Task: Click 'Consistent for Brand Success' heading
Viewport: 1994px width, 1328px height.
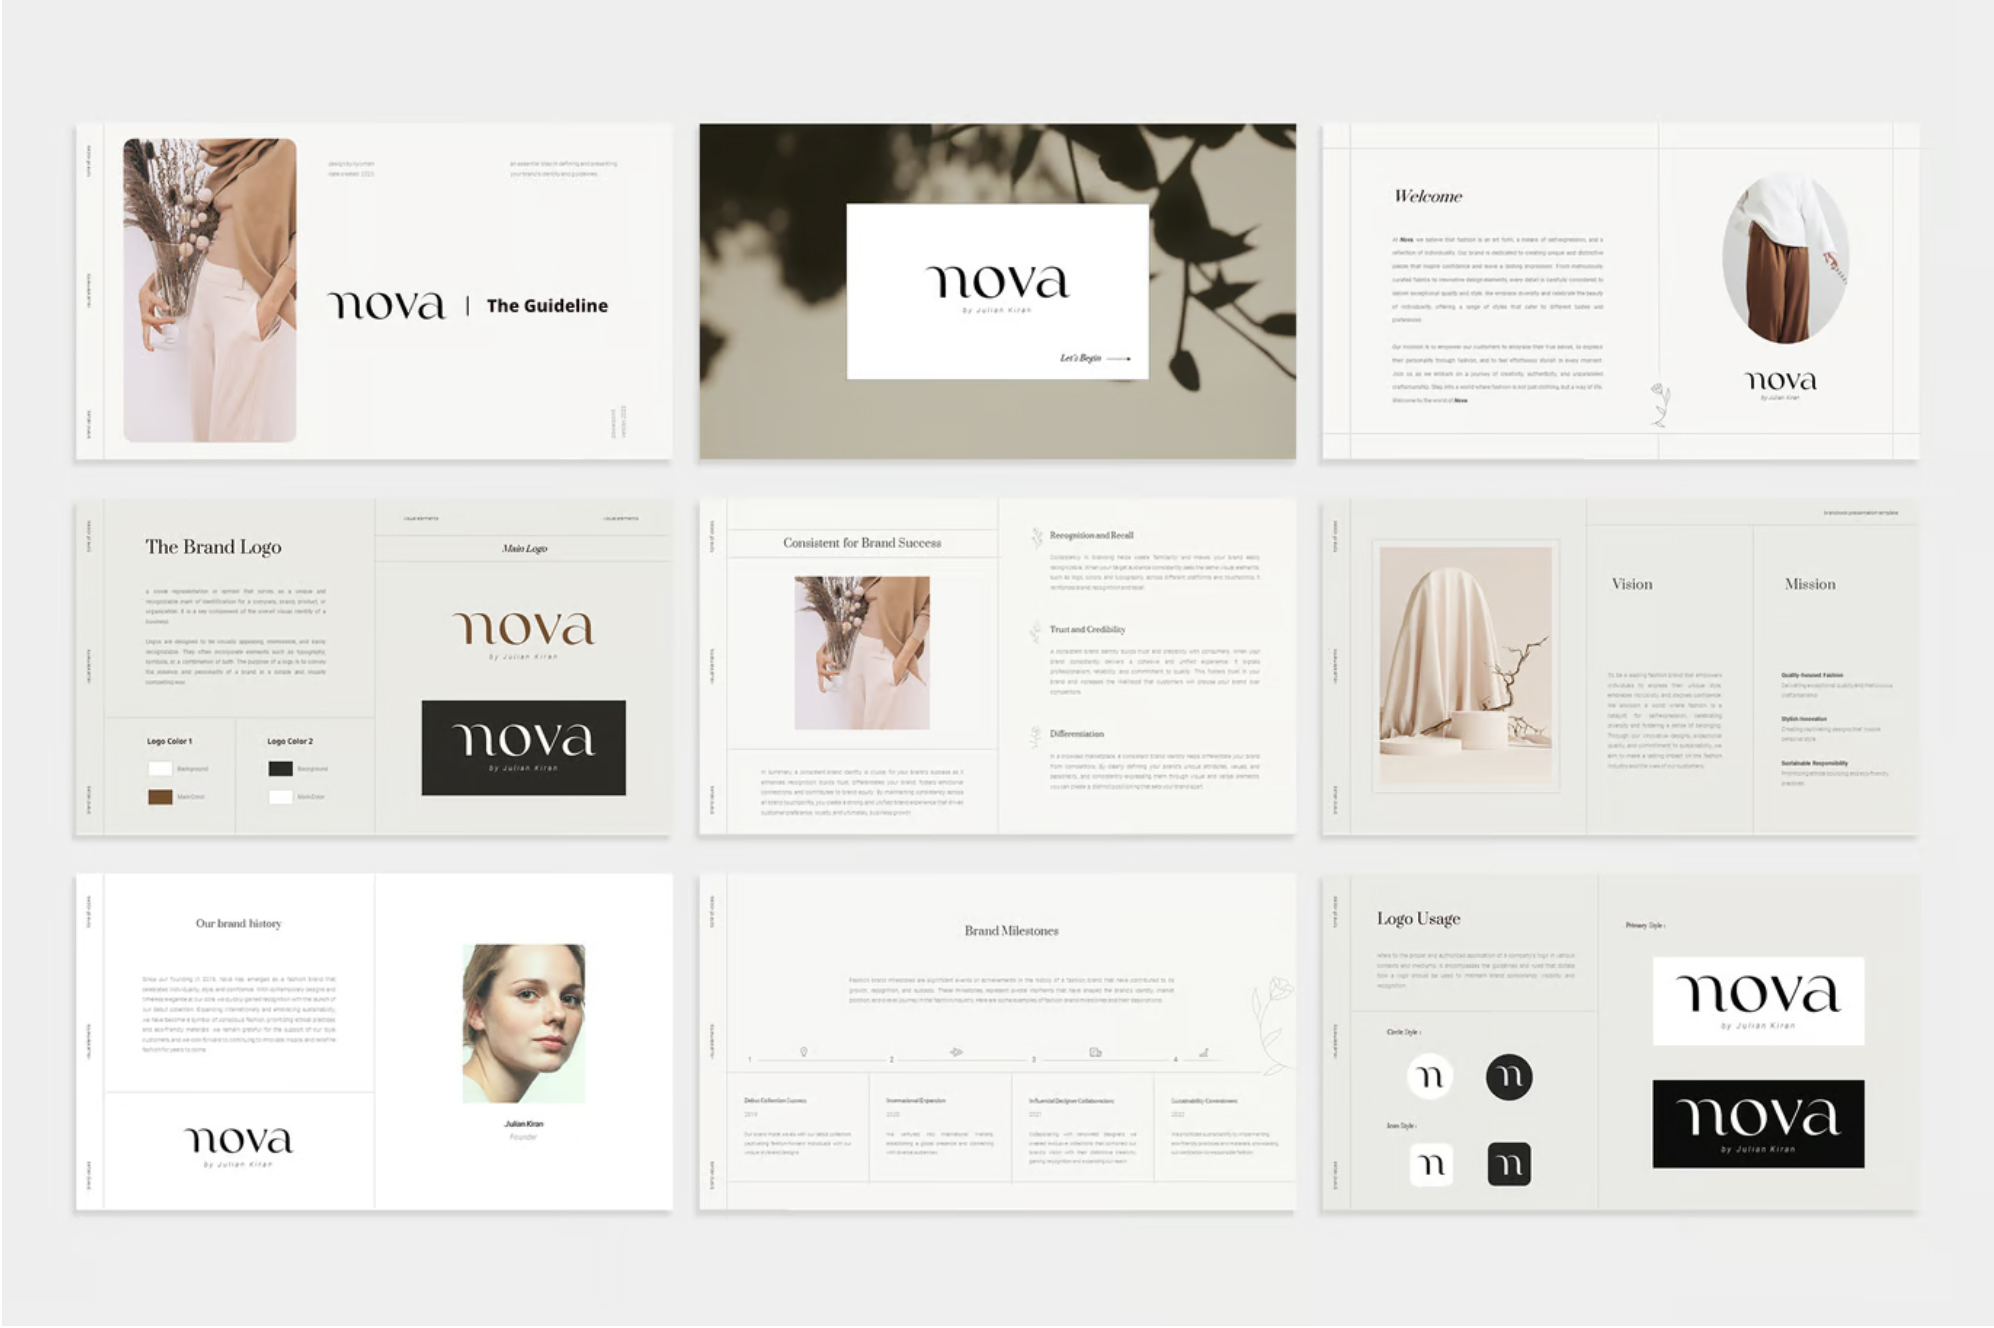Action: pos(862,543)
